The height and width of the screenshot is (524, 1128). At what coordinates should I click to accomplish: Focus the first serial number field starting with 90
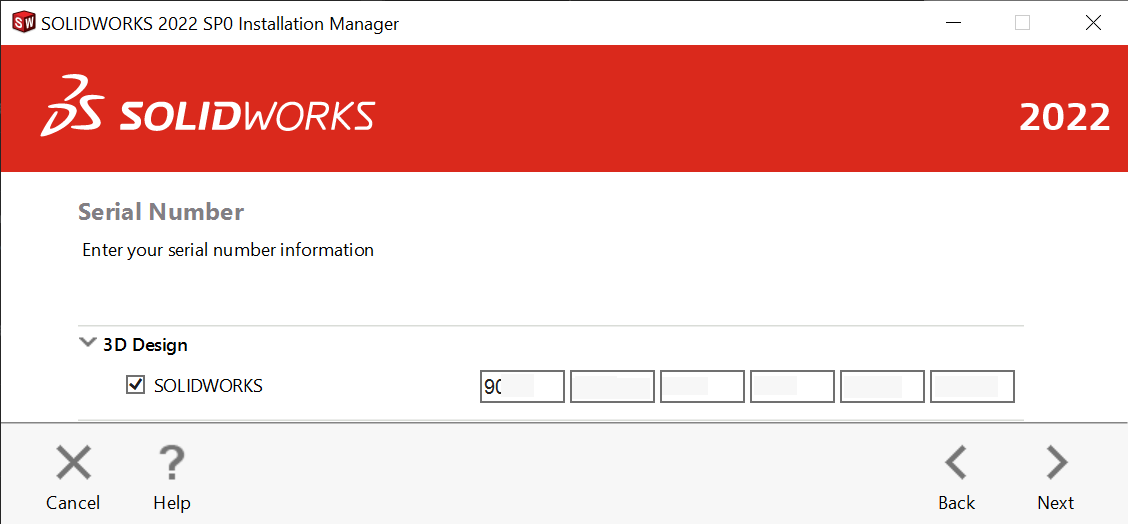522,387
